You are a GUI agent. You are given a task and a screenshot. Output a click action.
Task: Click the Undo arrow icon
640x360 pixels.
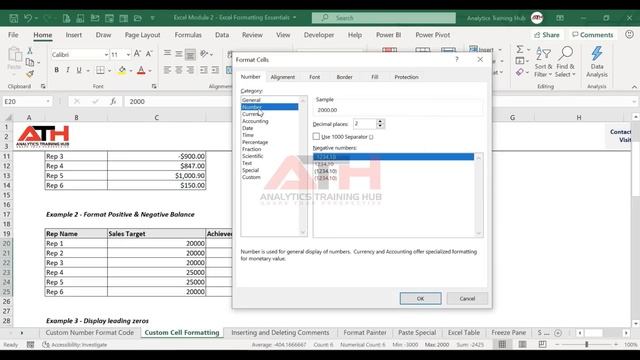point(28,18)
